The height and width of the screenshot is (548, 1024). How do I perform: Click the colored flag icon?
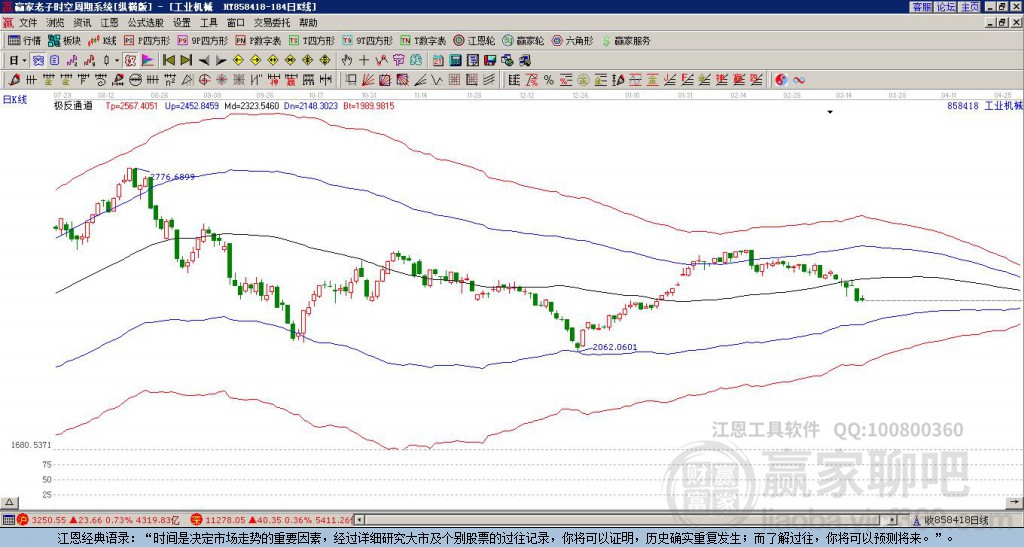click(148, 61)
